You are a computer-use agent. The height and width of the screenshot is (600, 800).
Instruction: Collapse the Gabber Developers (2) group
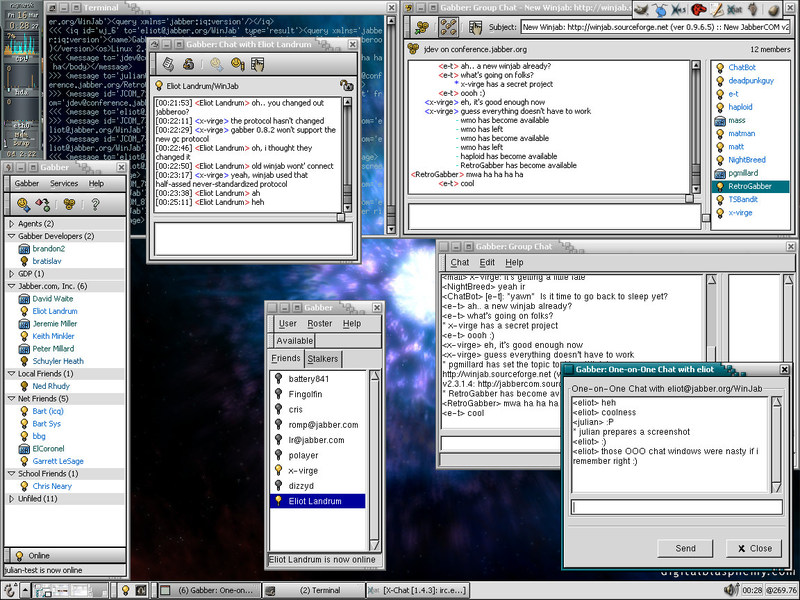click(x=11, y=236)
